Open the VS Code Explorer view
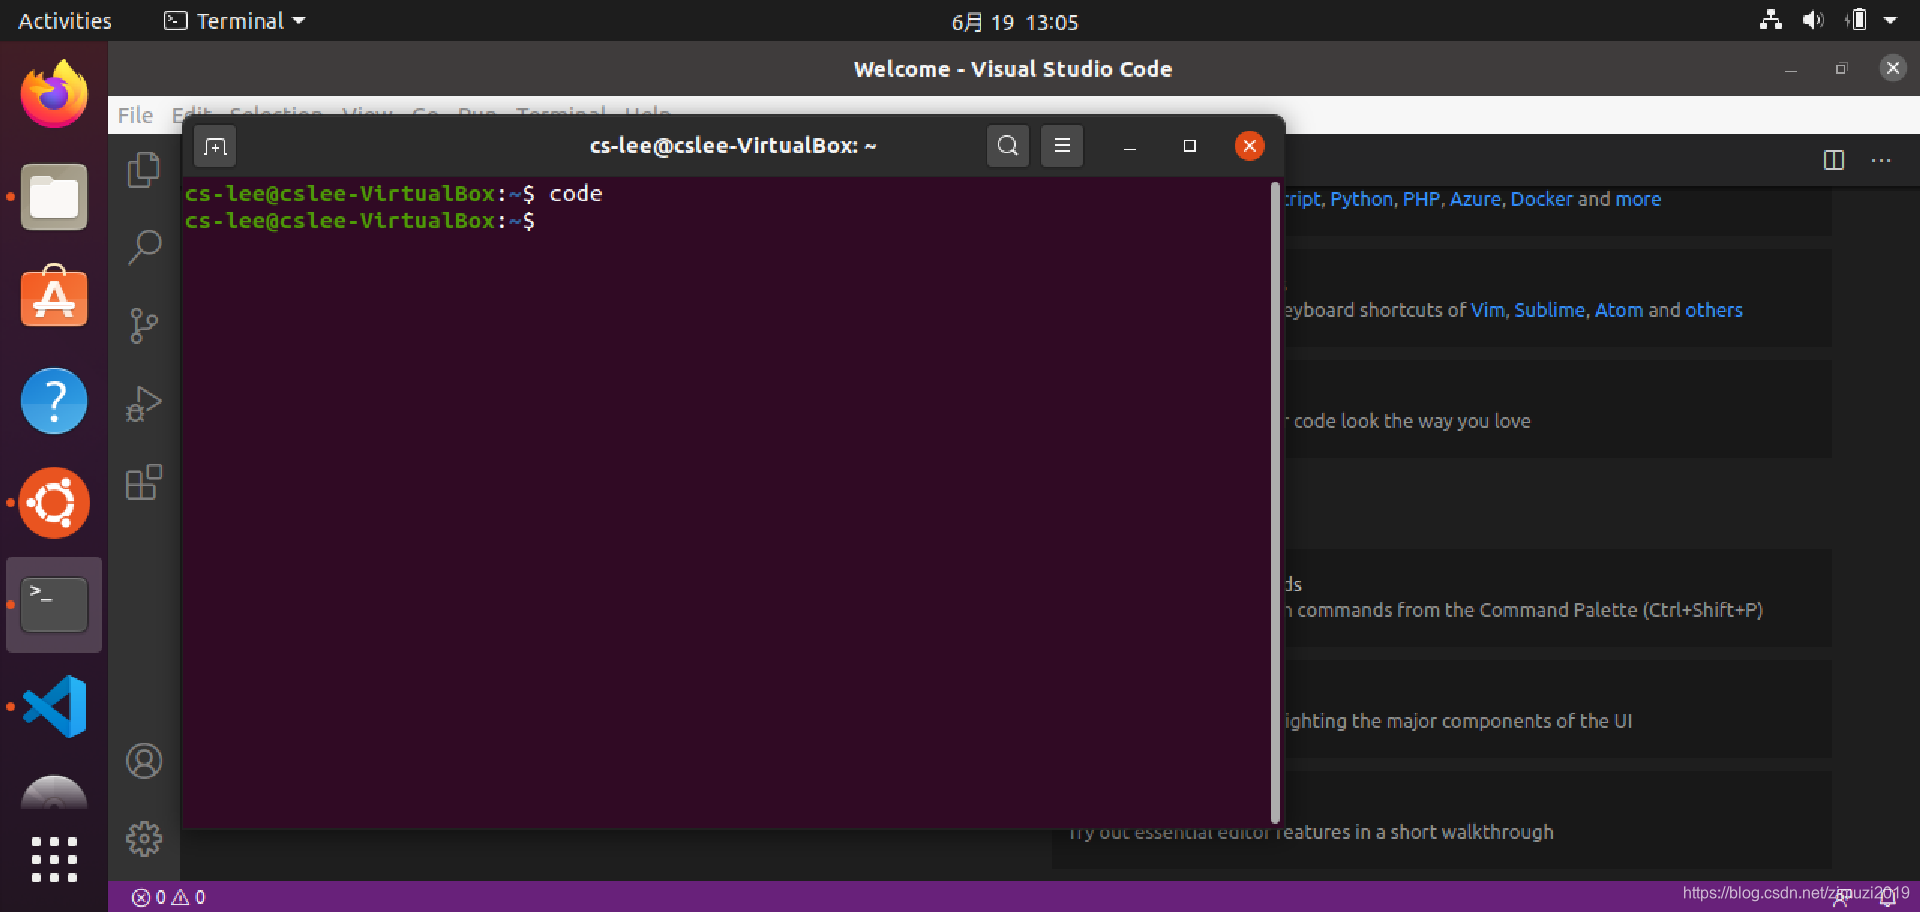 click(144, 170)
